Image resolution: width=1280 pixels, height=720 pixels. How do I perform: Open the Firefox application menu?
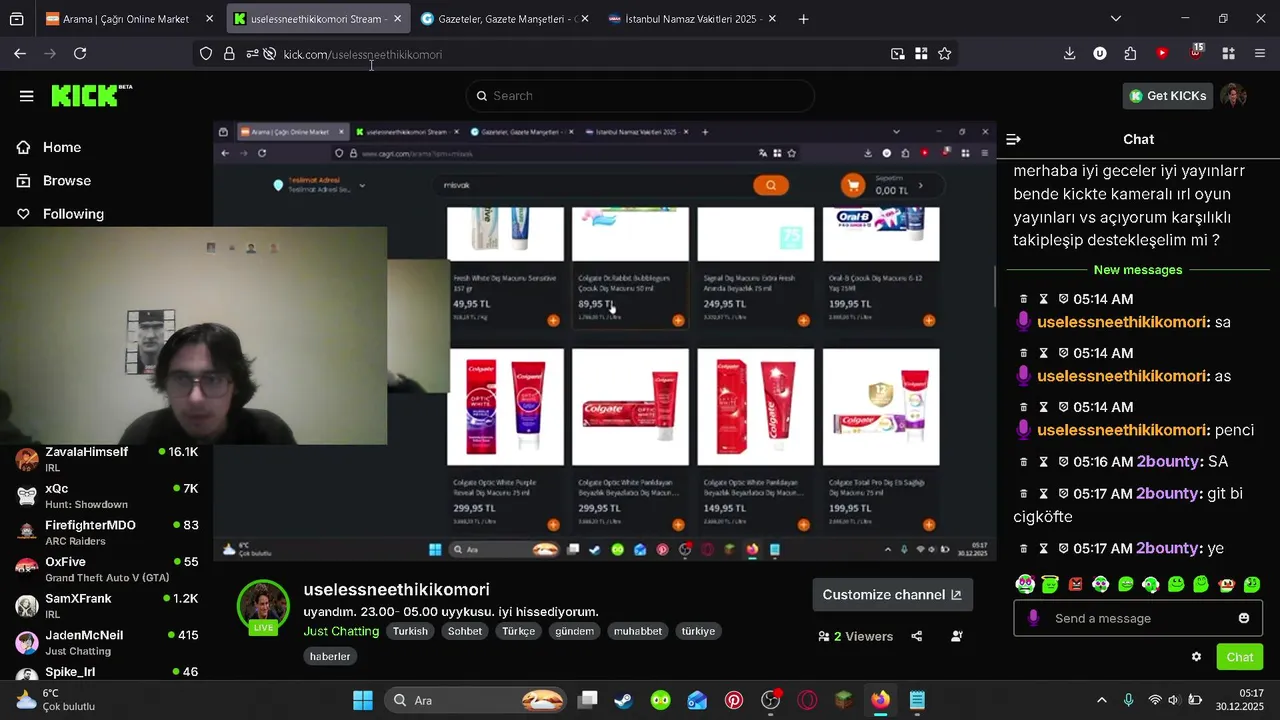click(x=1259, y=54)
